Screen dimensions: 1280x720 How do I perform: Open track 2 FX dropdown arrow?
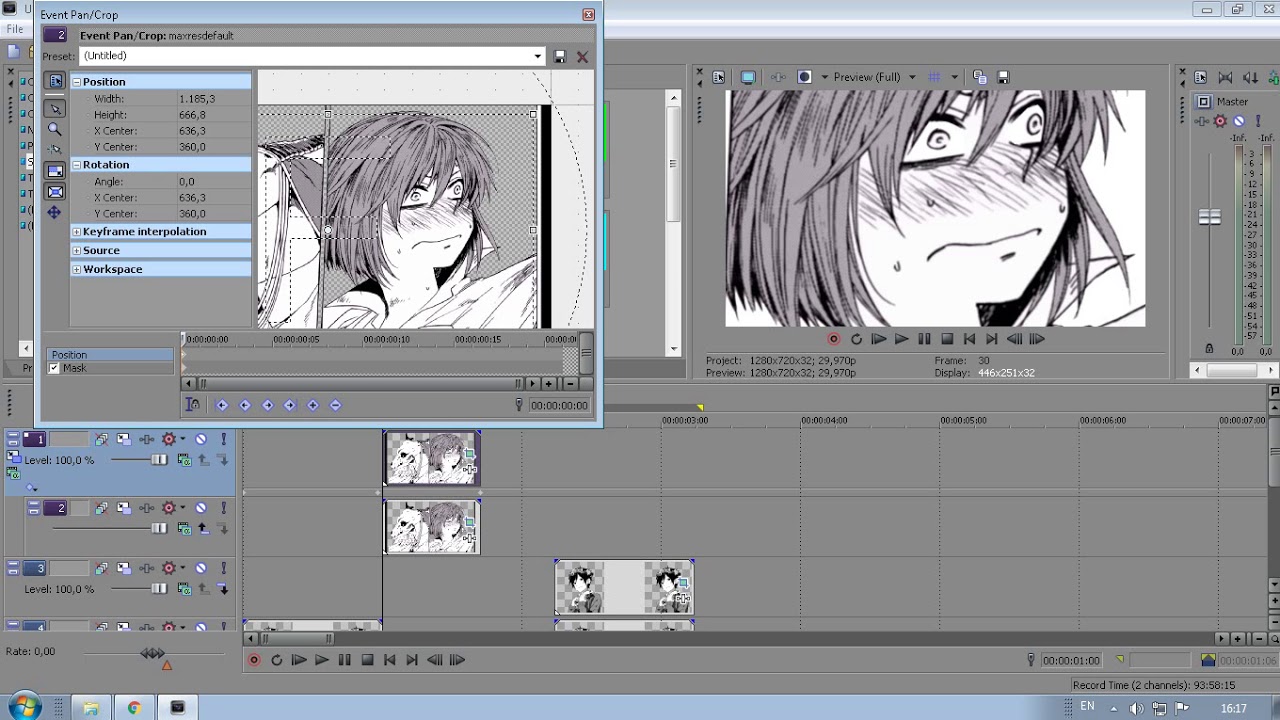coord(182,508)
